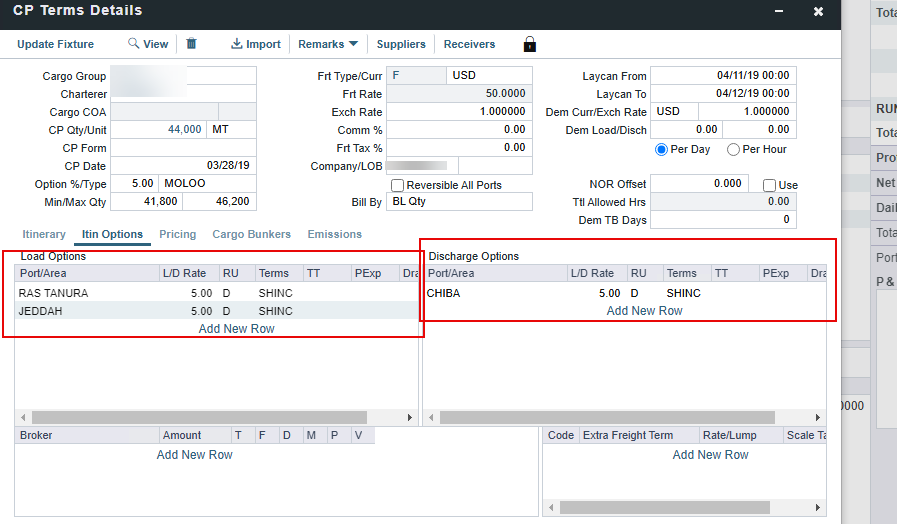Enable Reversible All Ports checkbox

(x=398, y=185)
